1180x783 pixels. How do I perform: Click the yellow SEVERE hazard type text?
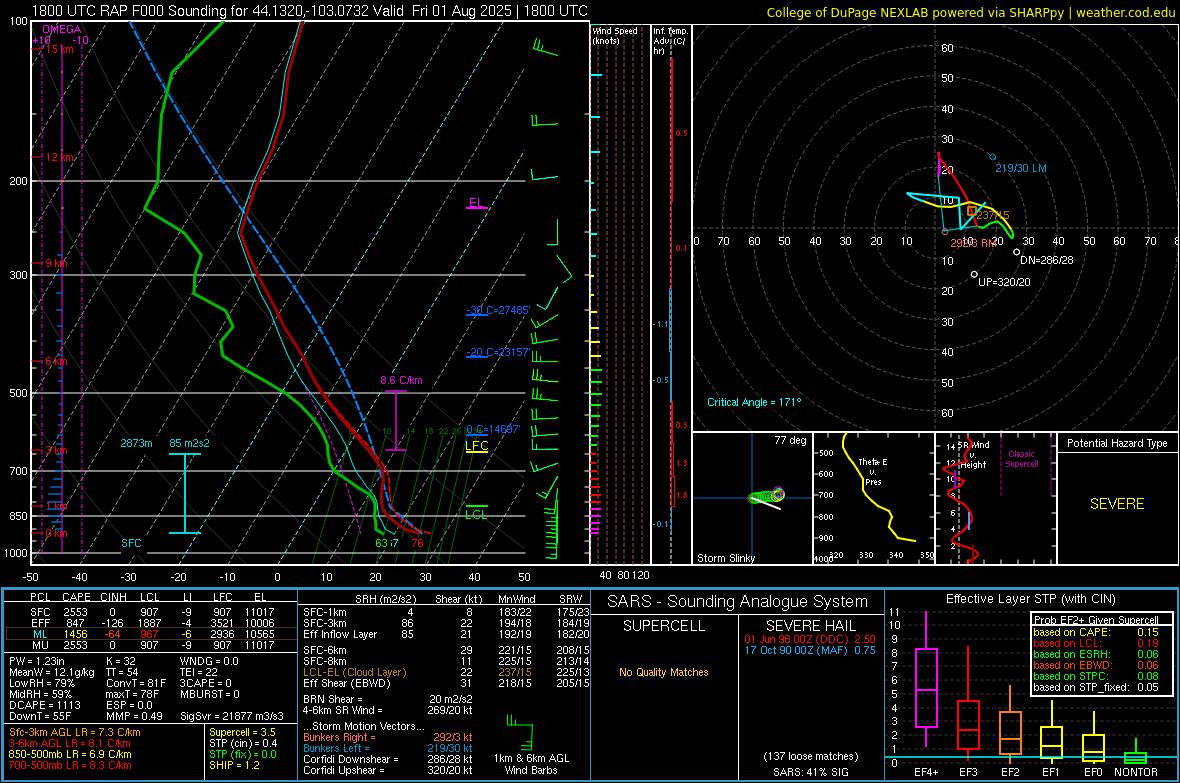pyautogui.click(x=1117, y=504)
